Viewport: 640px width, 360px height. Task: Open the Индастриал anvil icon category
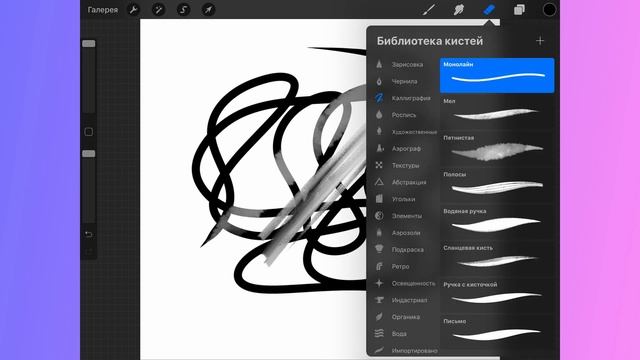point(379,300)
